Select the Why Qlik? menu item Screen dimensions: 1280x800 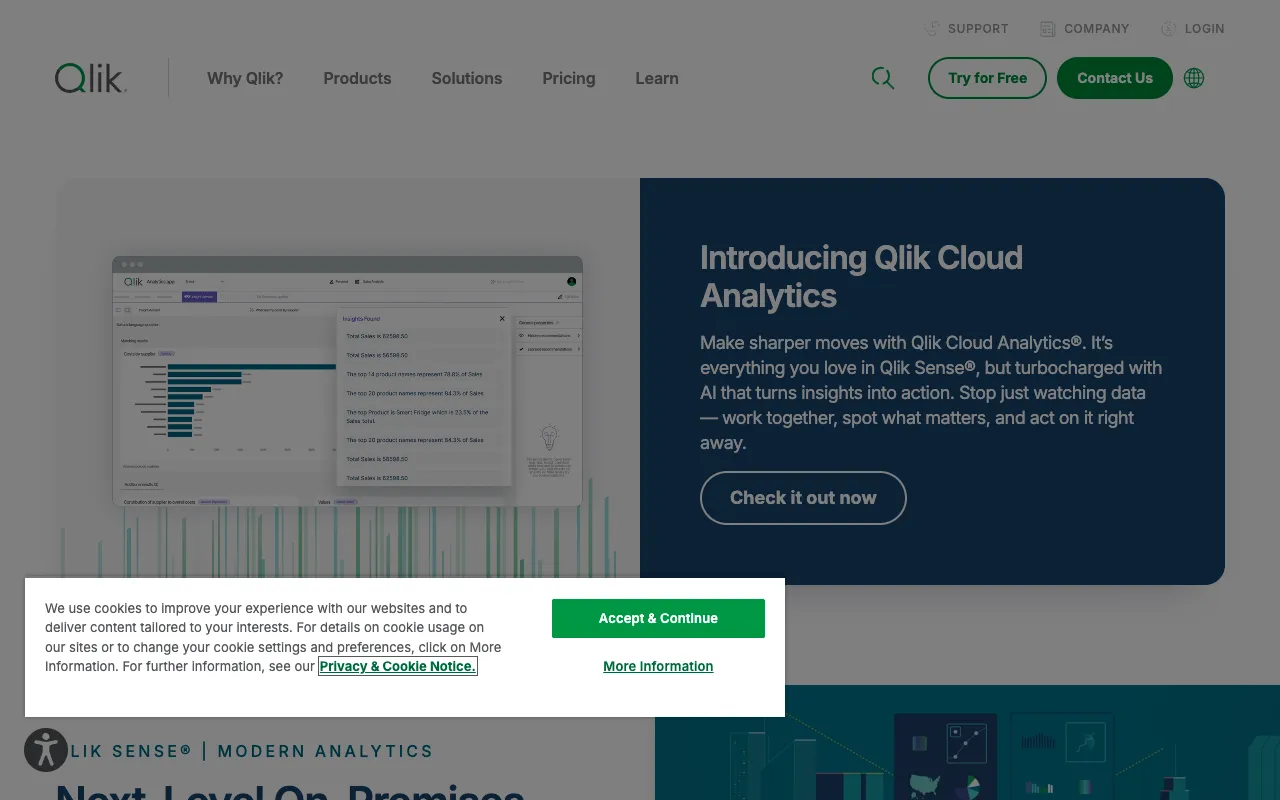[245, 78]
